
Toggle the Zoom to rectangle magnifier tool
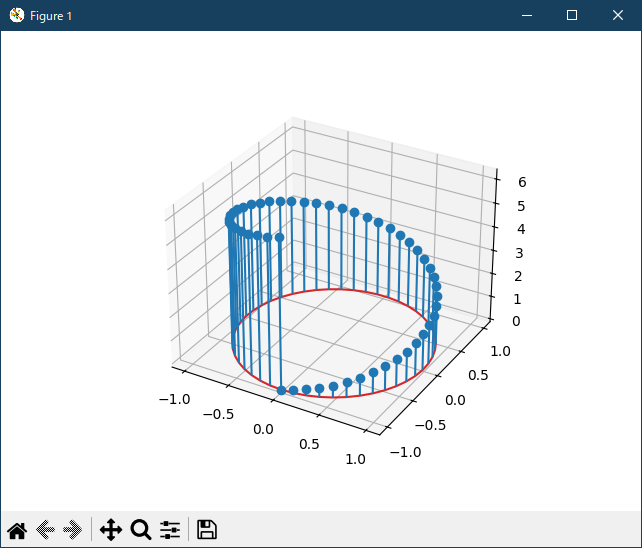[x=141, y=530]
